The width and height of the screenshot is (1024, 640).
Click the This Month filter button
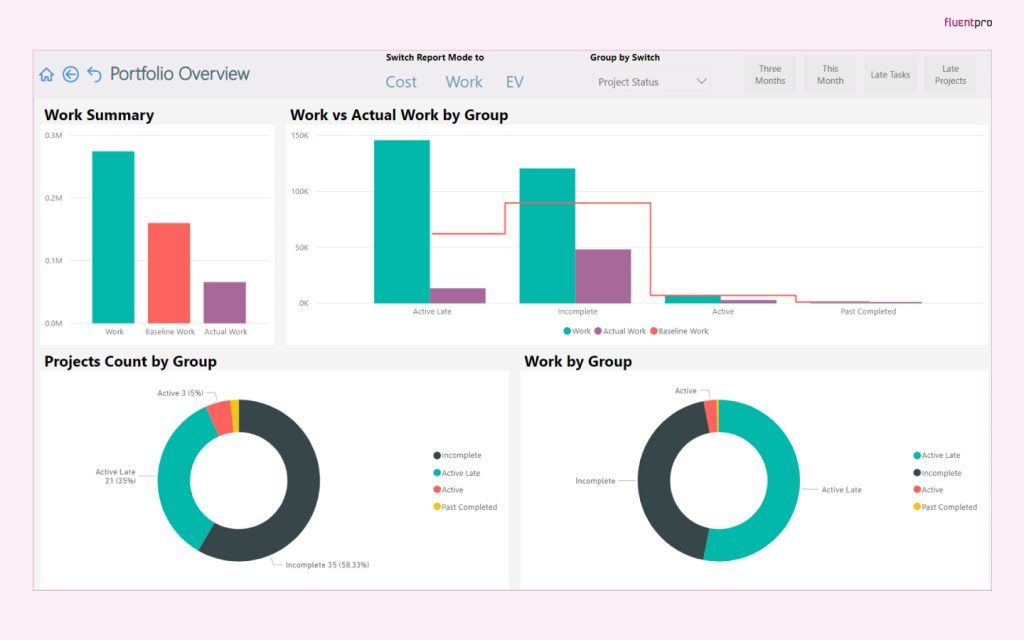(830, 74)
